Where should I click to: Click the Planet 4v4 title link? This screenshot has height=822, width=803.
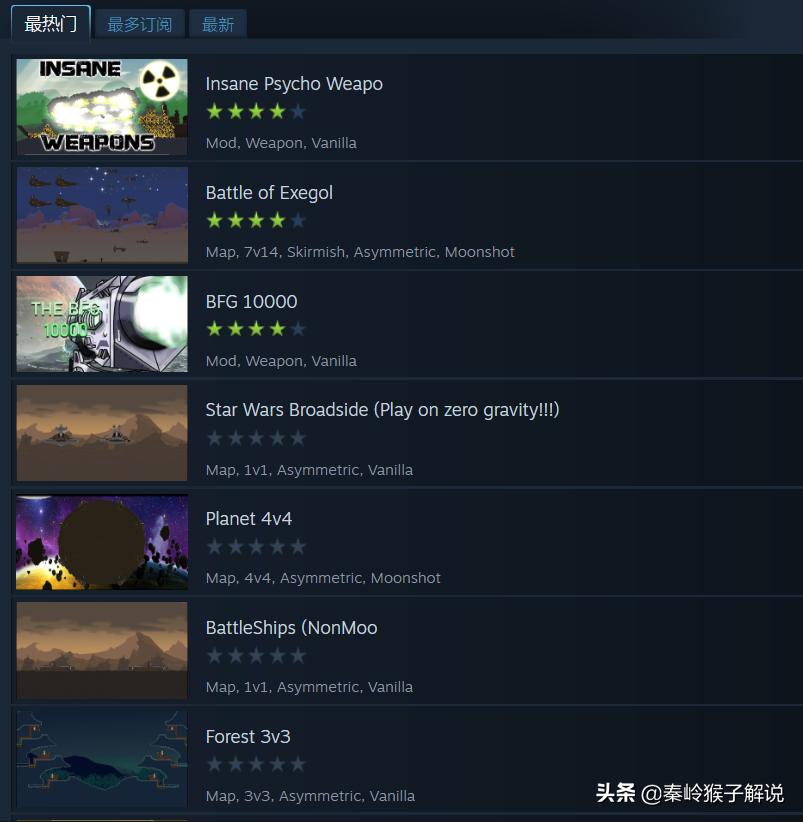[x=249, y=519]
